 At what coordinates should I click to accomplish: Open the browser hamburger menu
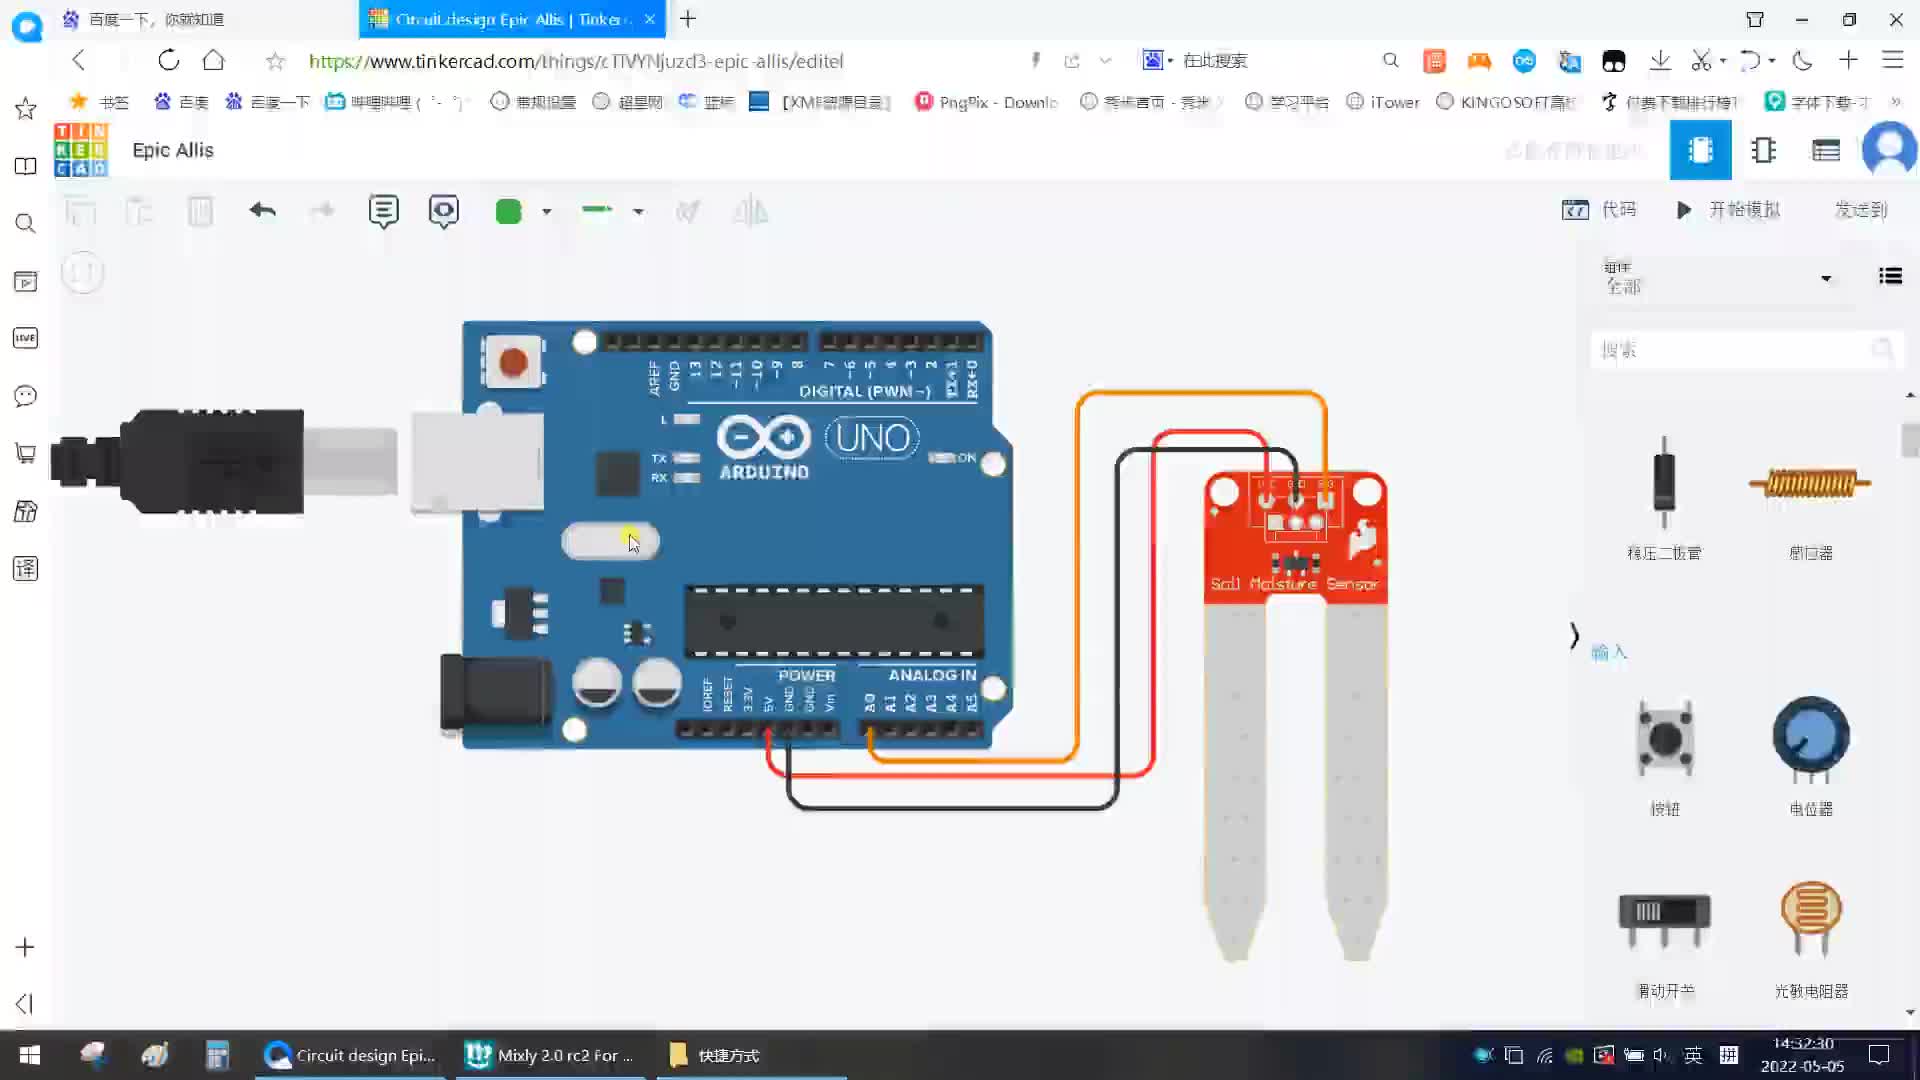(x=1893, y=60)
